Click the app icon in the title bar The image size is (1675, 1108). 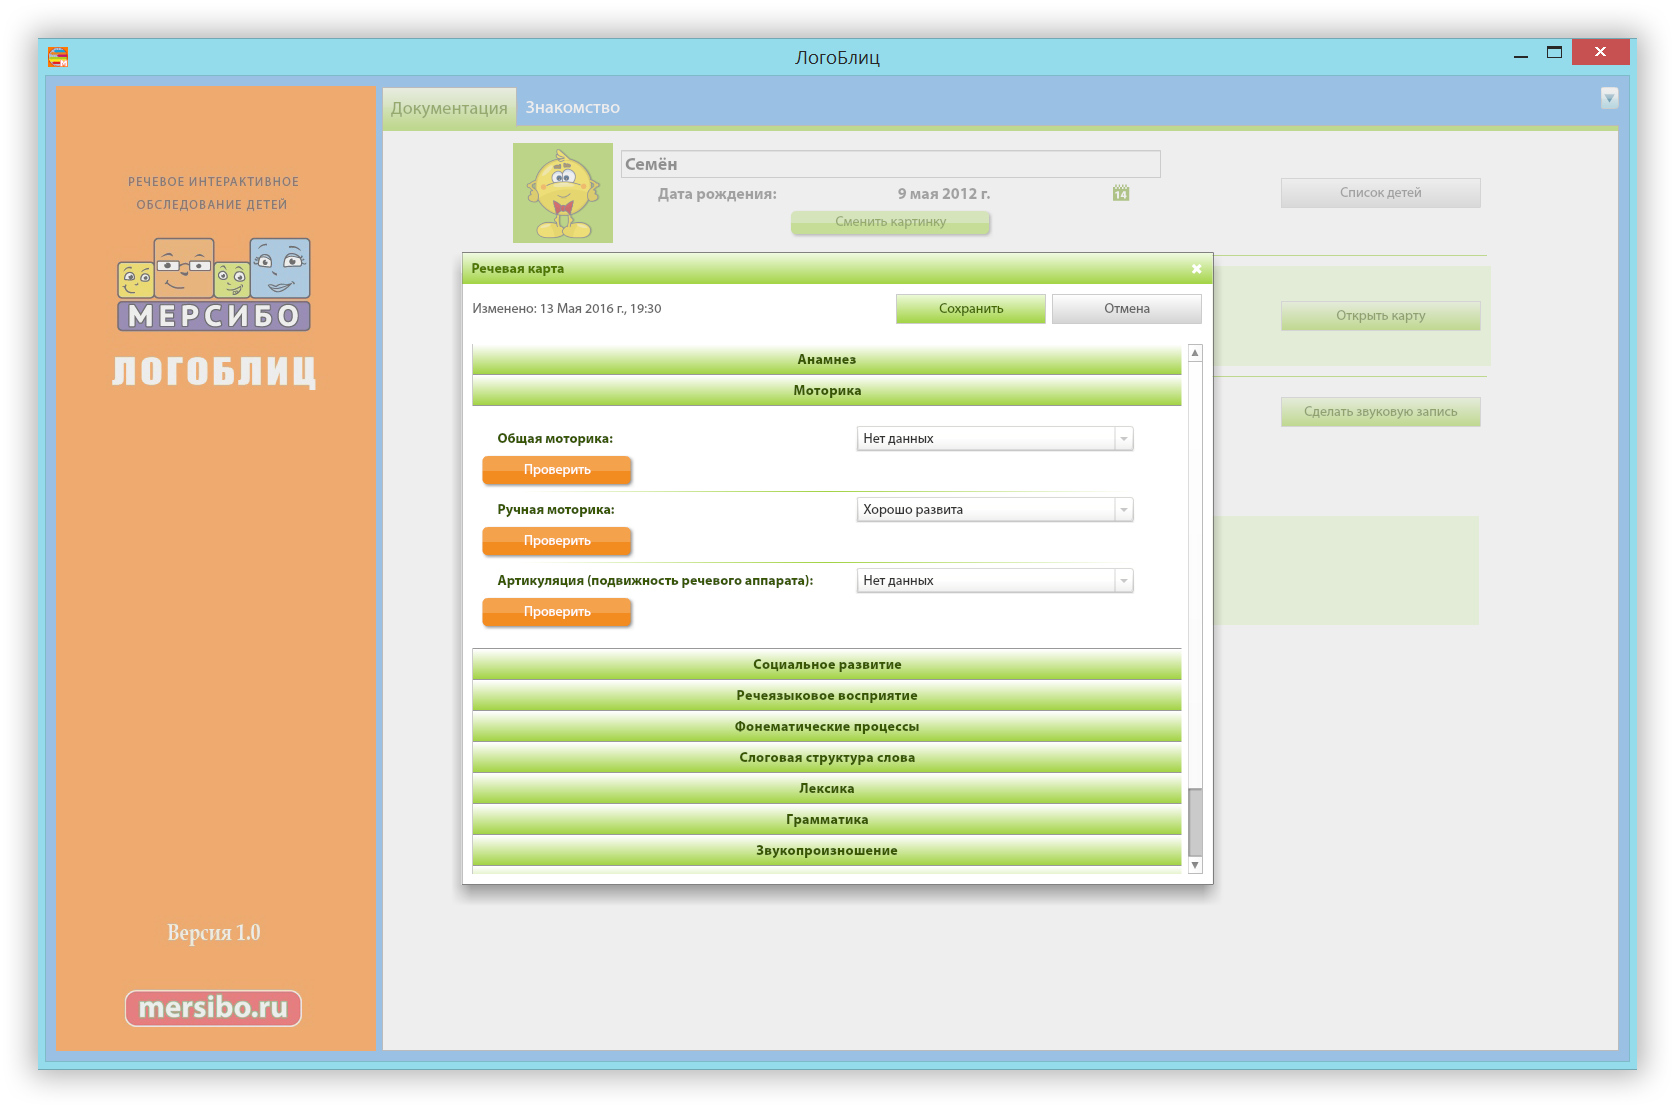pos(58,57)
